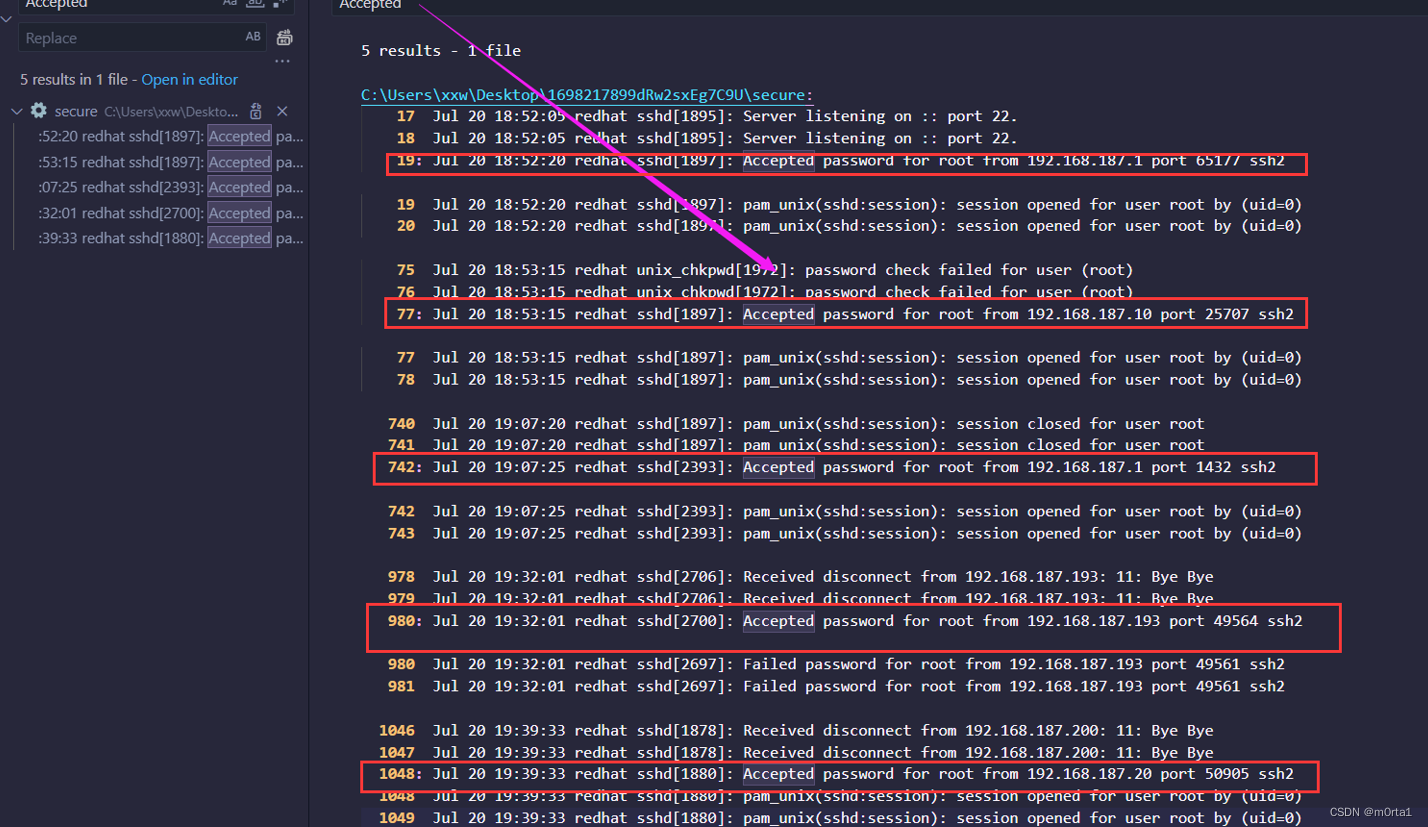
Task: Select result row :07:25 redhat sshd[2393]
Action: click(171, 187)
